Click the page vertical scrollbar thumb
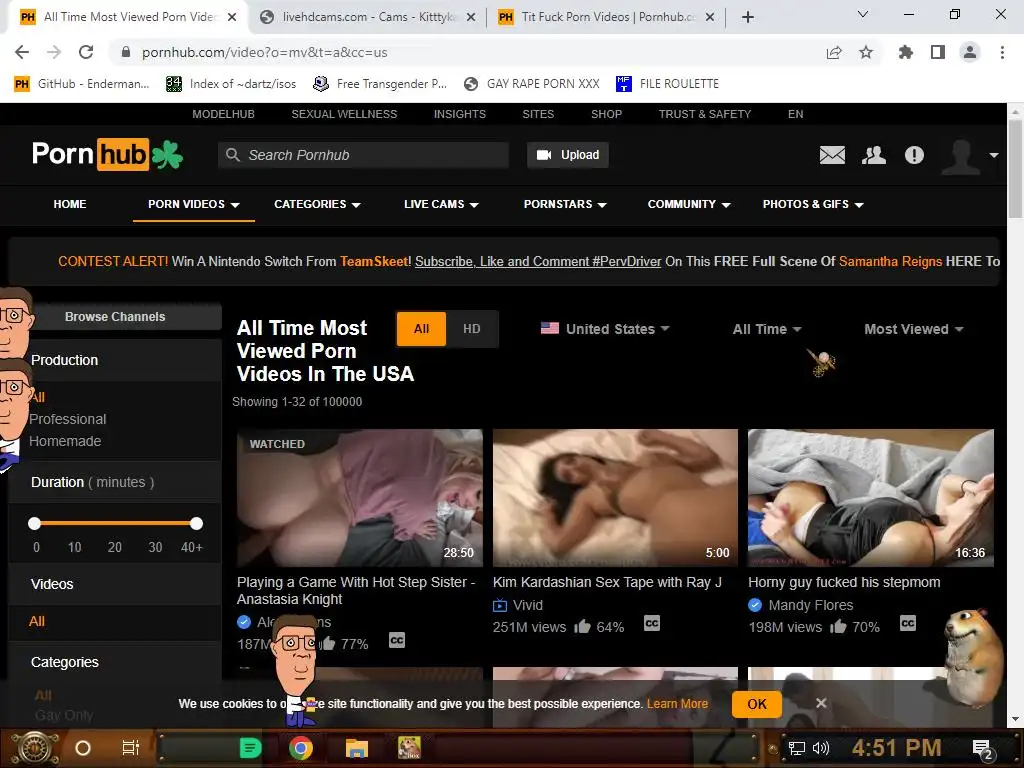1024x768 pixels. coord(1015,168)
